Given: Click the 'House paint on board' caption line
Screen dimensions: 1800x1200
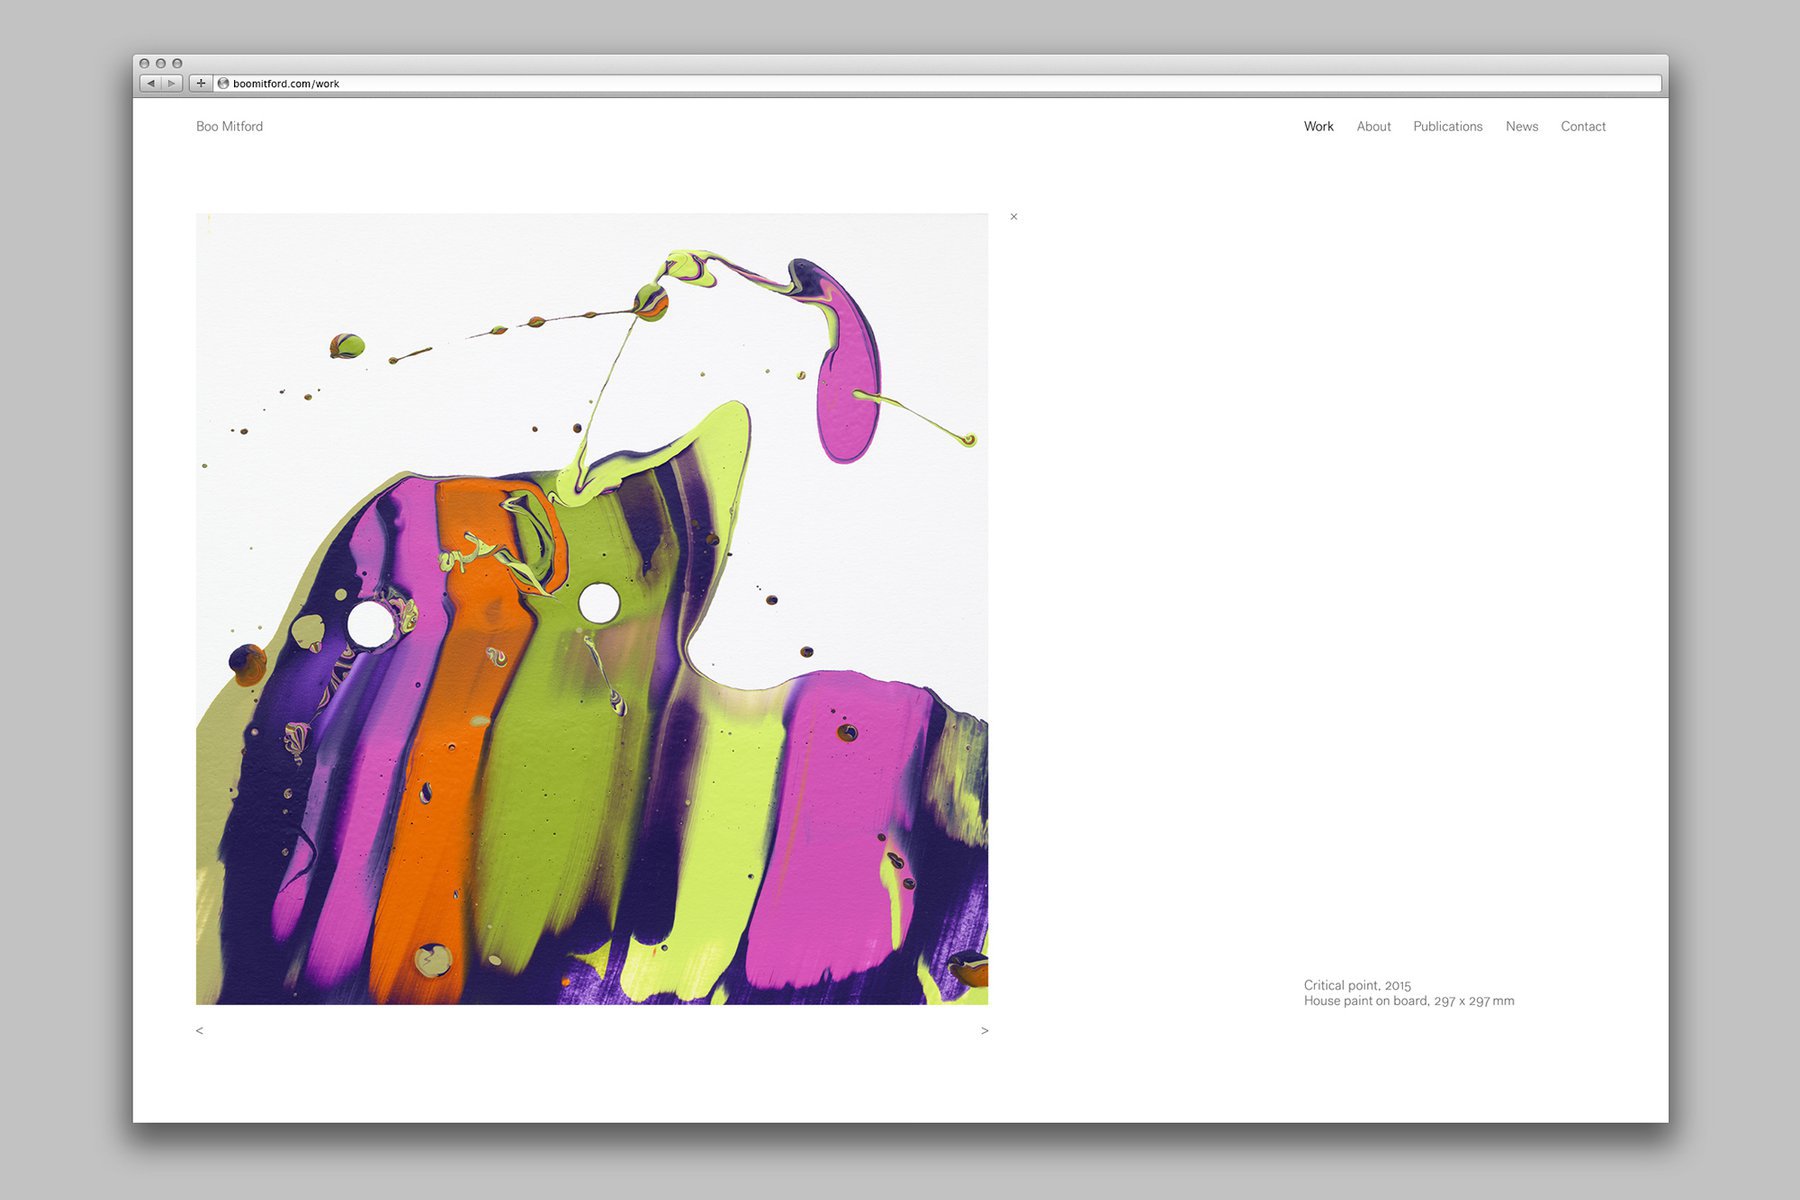Looking at the screenshot, I should 1408,1001.
